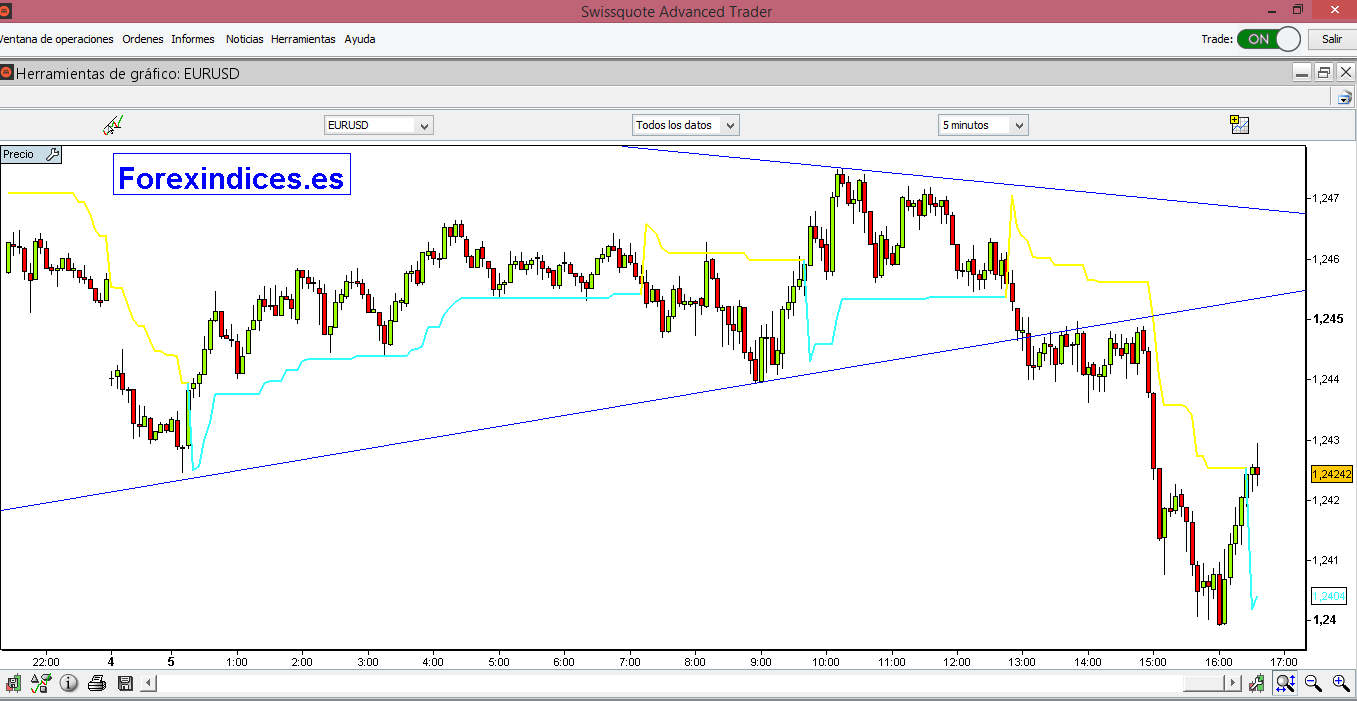Click the left arrow of the horizontal scrollbar

(x=149, y=684)
